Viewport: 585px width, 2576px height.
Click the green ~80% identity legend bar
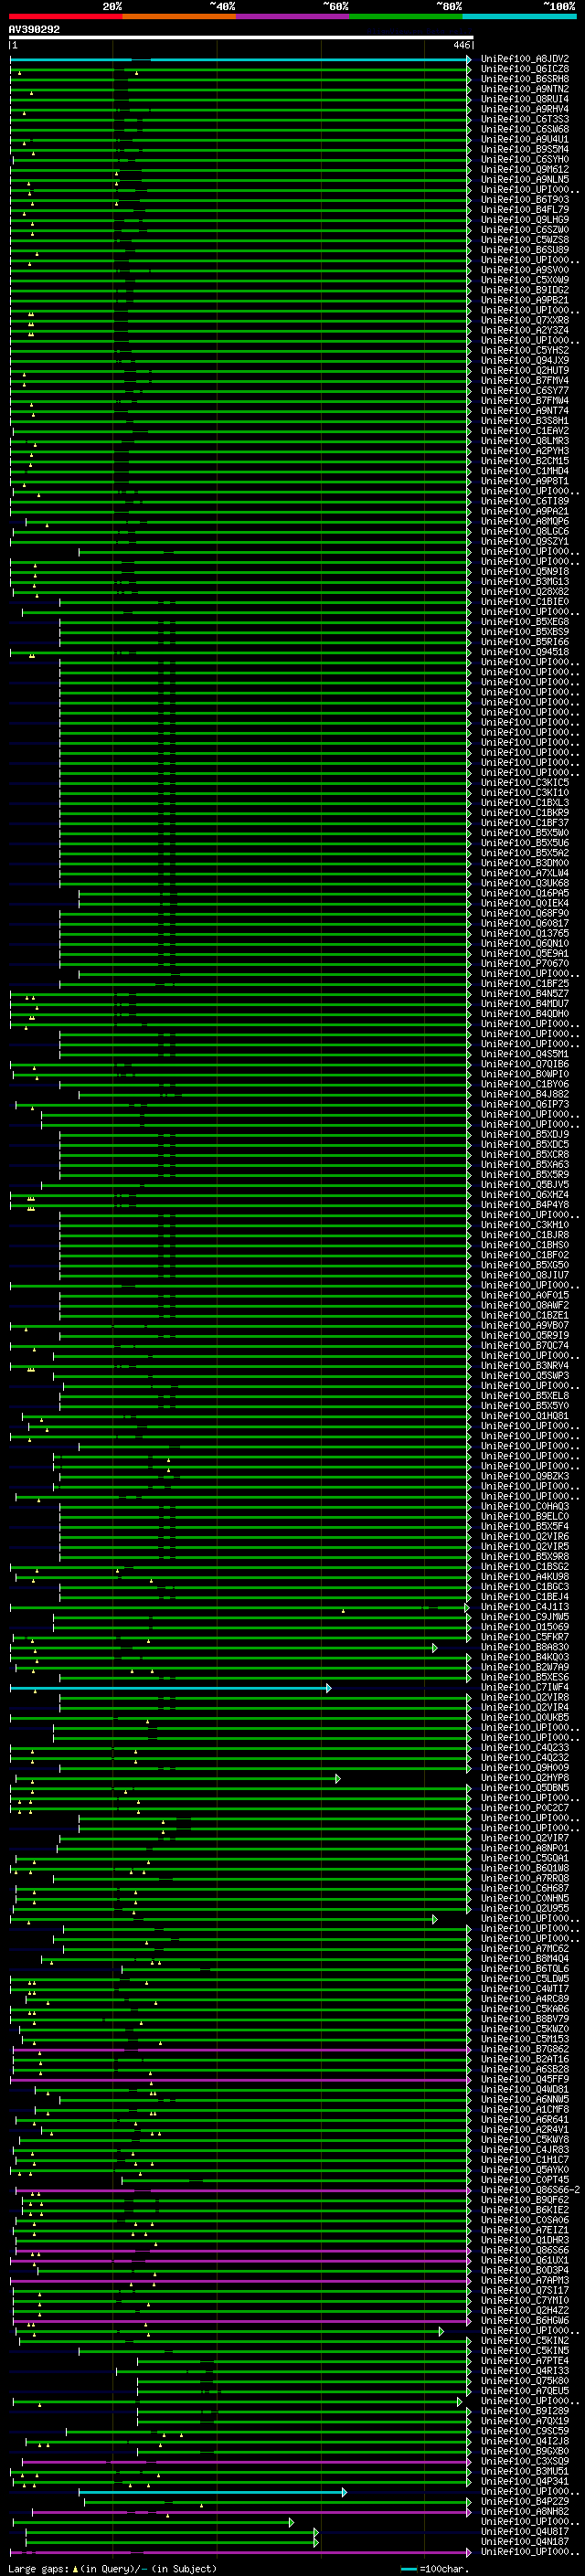point(406,16)
